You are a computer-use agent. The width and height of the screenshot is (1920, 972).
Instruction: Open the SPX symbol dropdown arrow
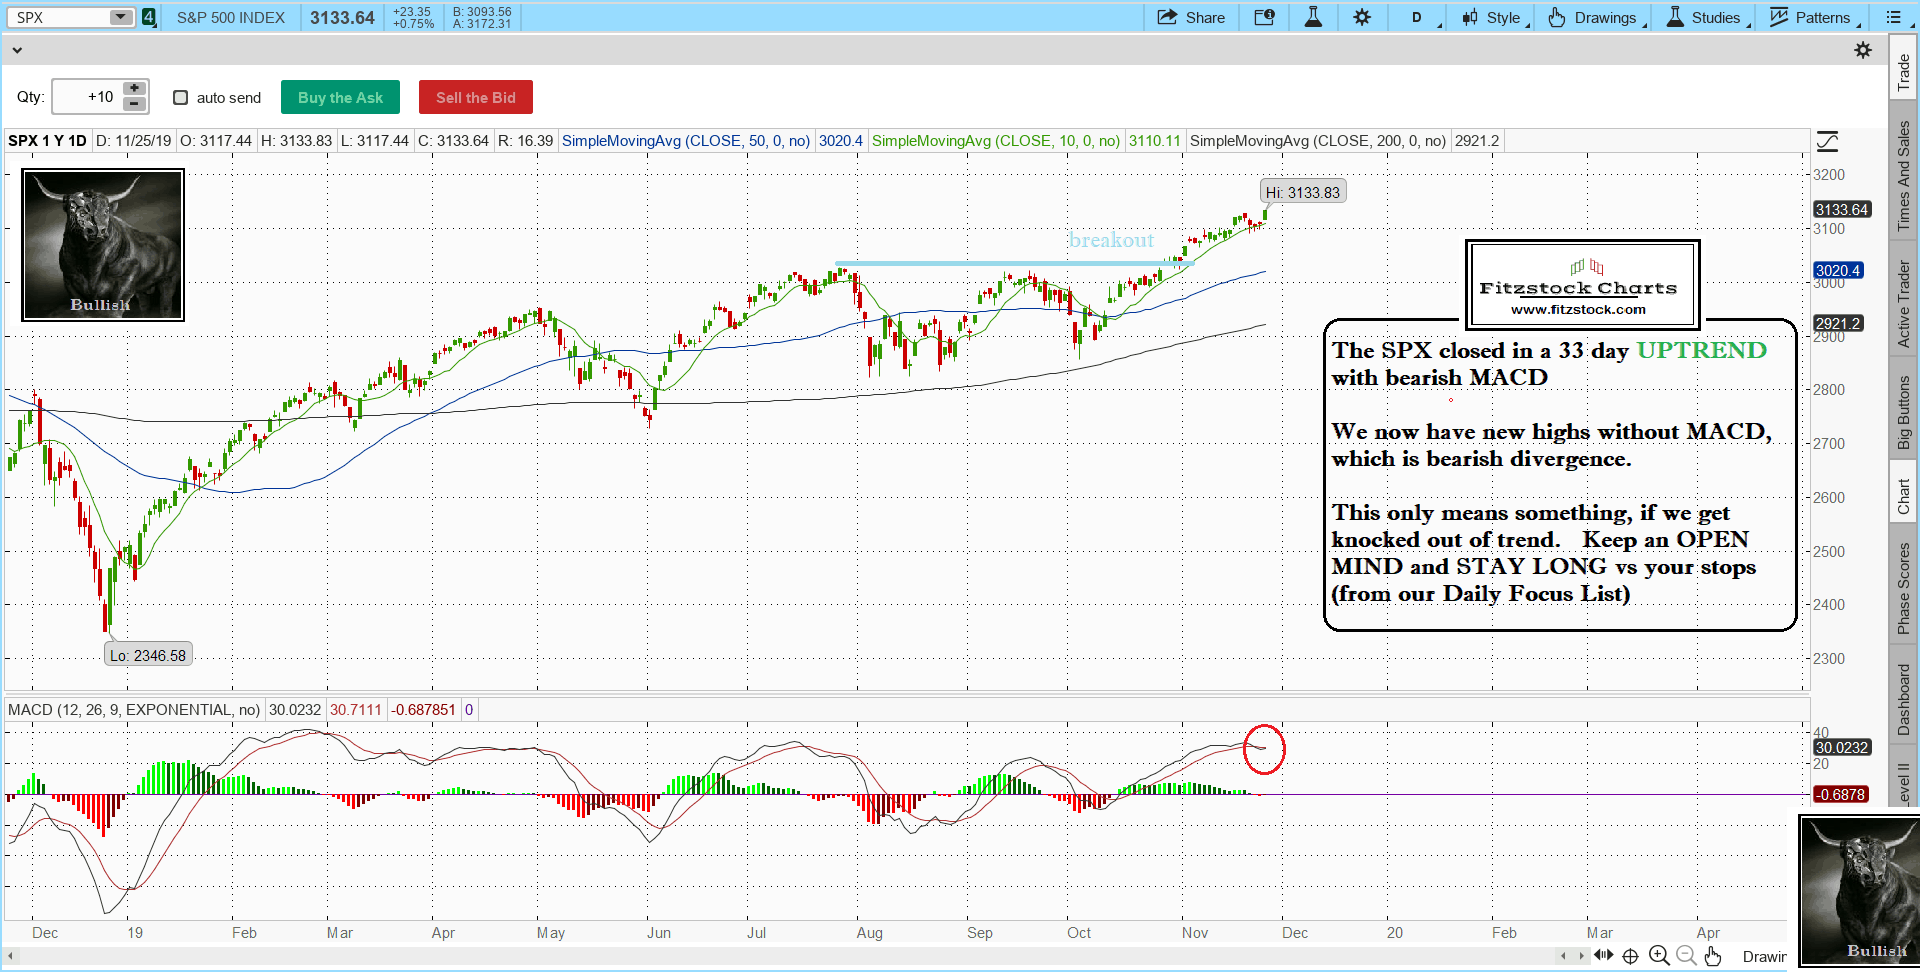point(120,17)
